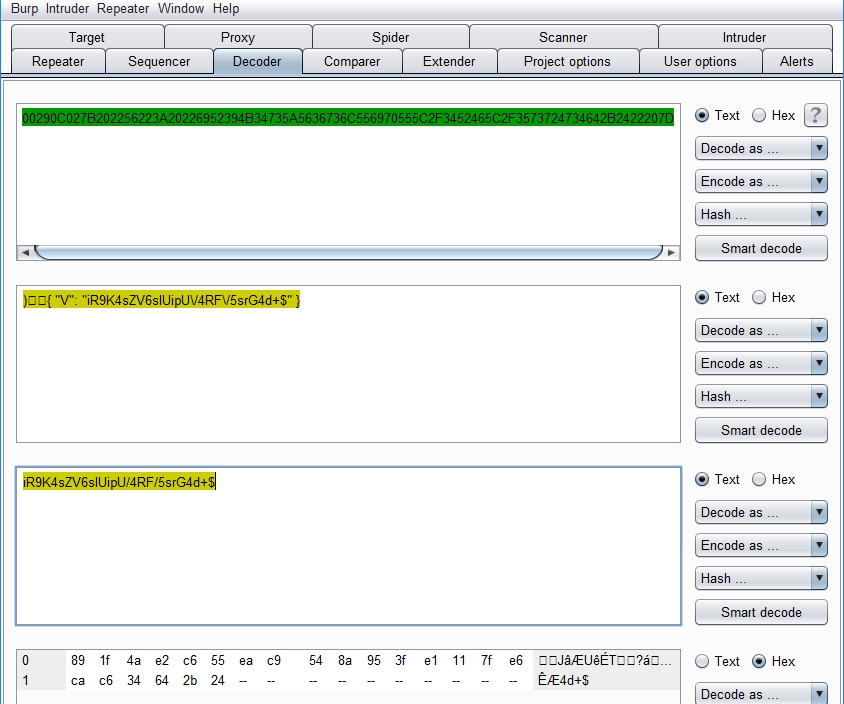Select hex cell 1f in row 0

pyautogui.click(x=104, y=660)
